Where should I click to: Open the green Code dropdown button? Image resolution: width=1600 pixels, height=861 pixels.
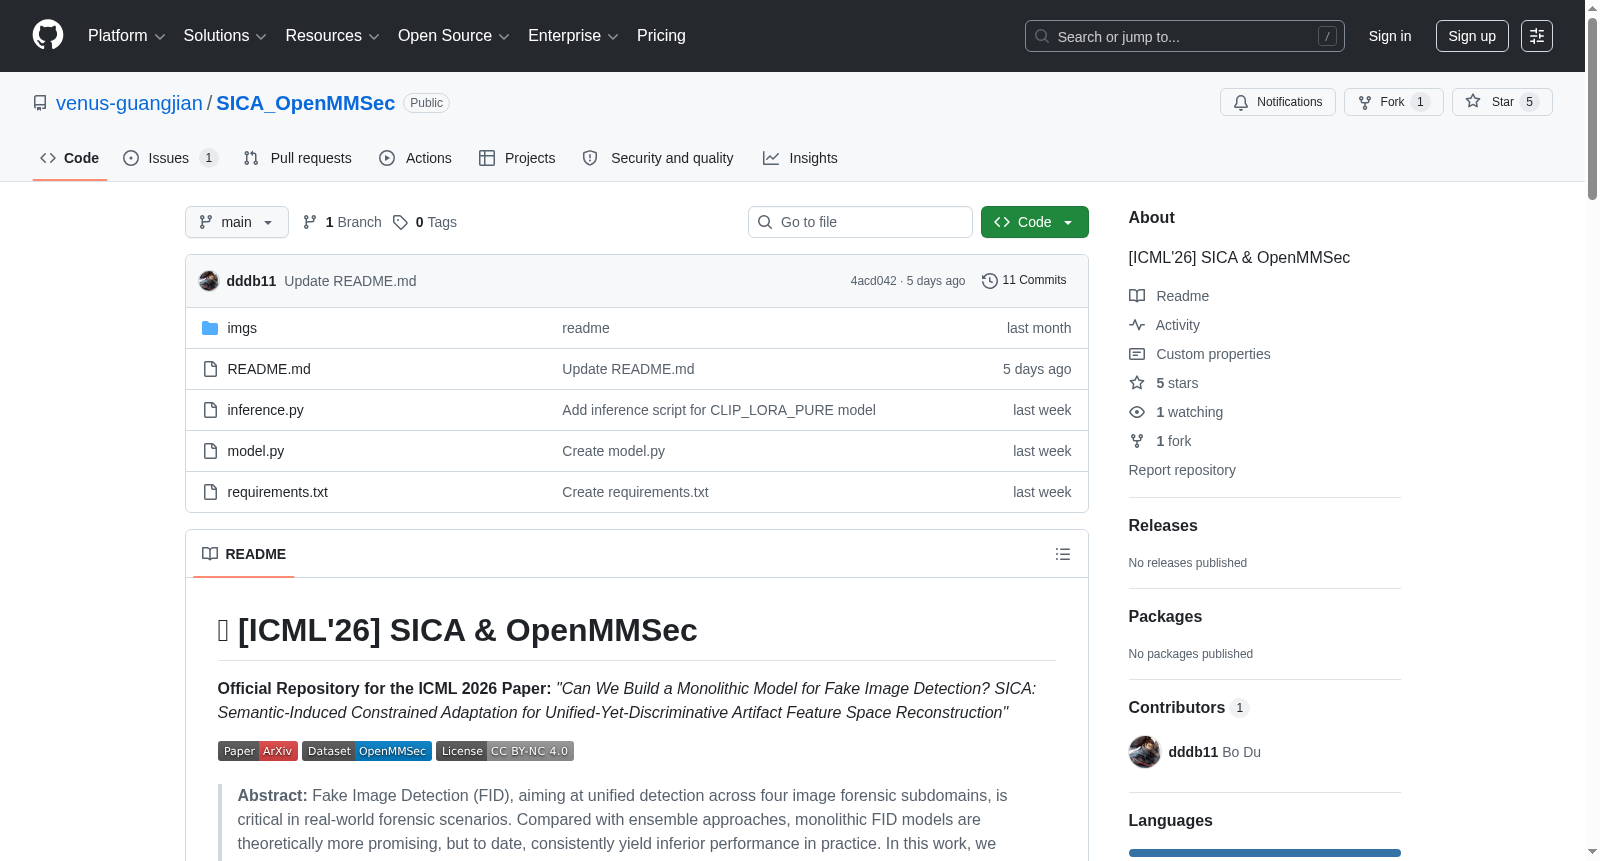pos(1035,222)
